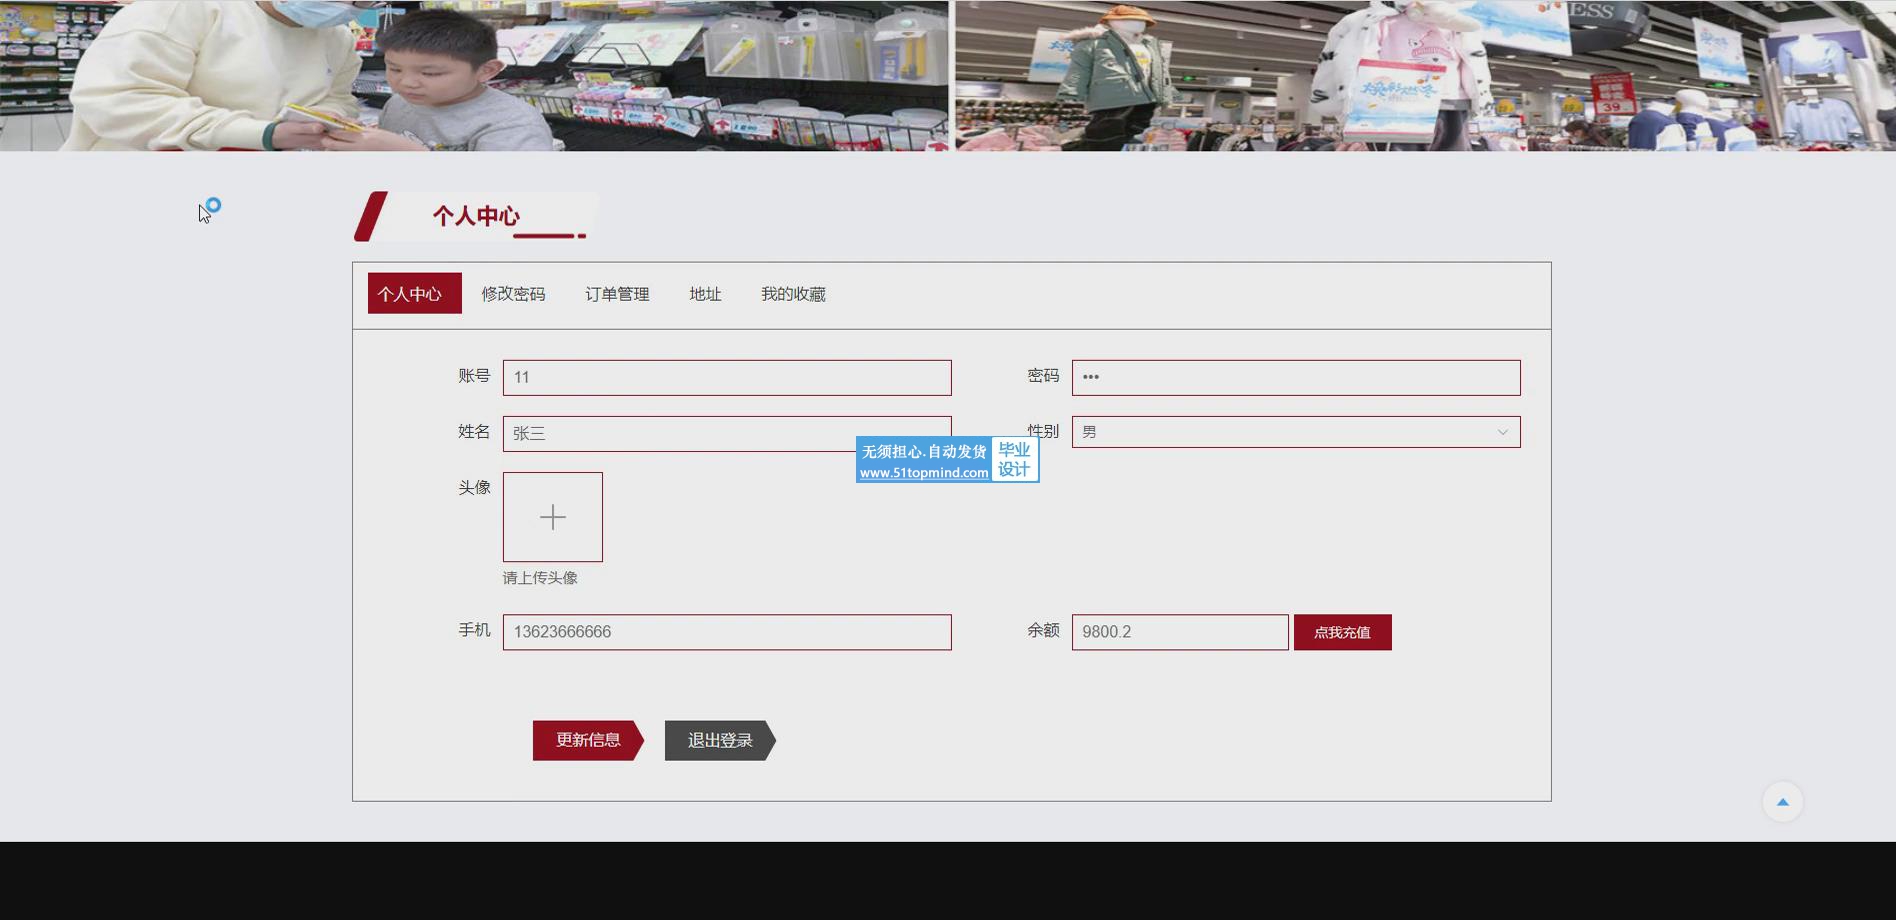Click the right banner image with mannequins
1896x920 pixels.
coord(1425,75)
